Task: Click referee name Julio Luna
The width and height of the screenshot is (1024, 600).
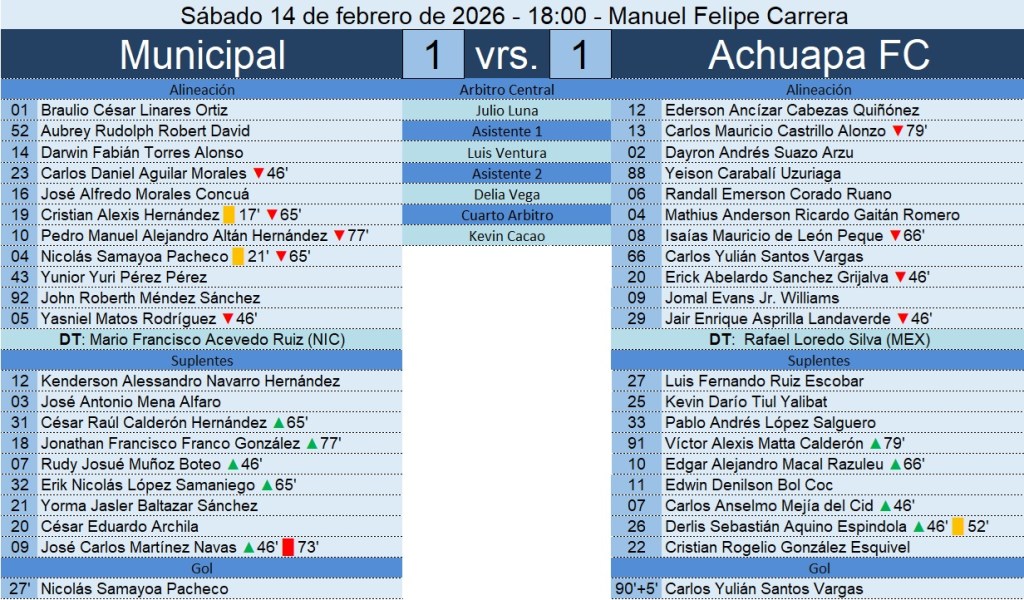Action: [x=506, y=111]
